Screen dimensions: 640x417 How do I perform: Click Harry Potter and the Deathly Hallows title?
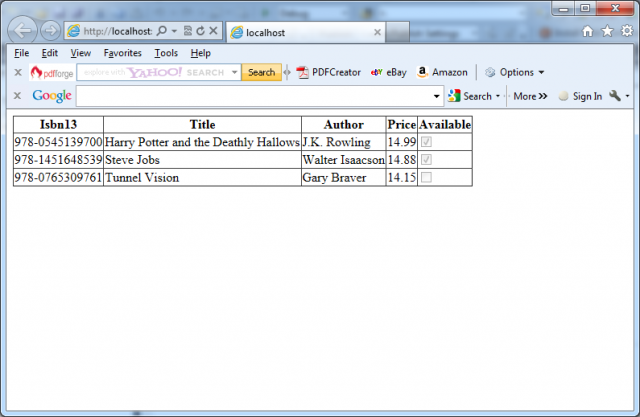point(202,142)
